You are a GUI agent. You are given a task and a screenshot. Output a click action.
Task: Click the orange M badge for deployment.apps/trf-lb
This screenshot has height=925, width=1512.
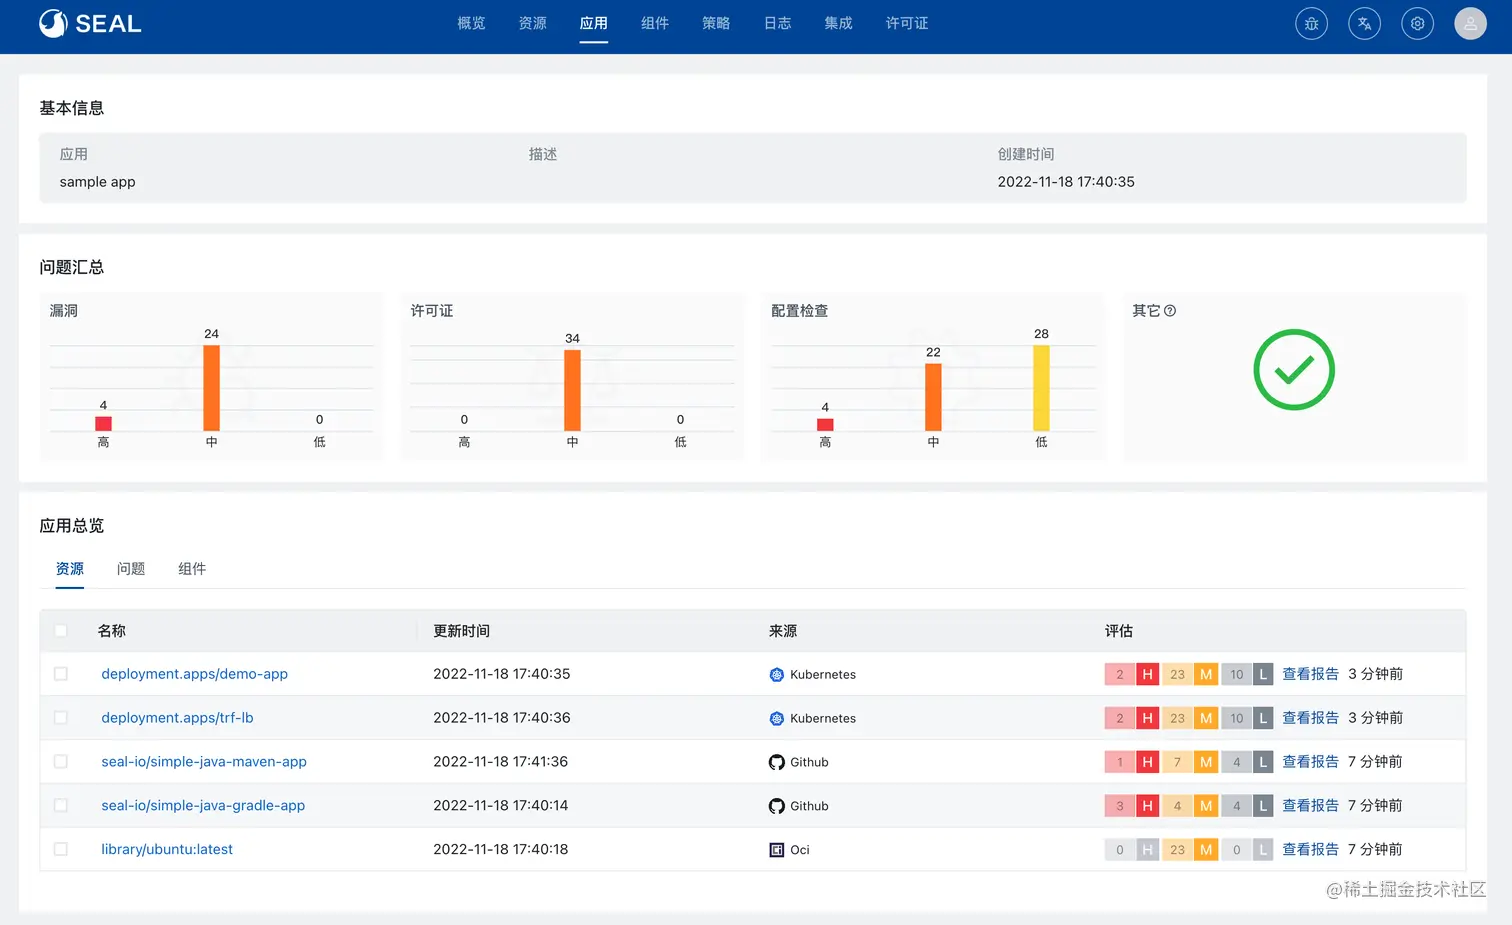click(x=1206, y=718)
